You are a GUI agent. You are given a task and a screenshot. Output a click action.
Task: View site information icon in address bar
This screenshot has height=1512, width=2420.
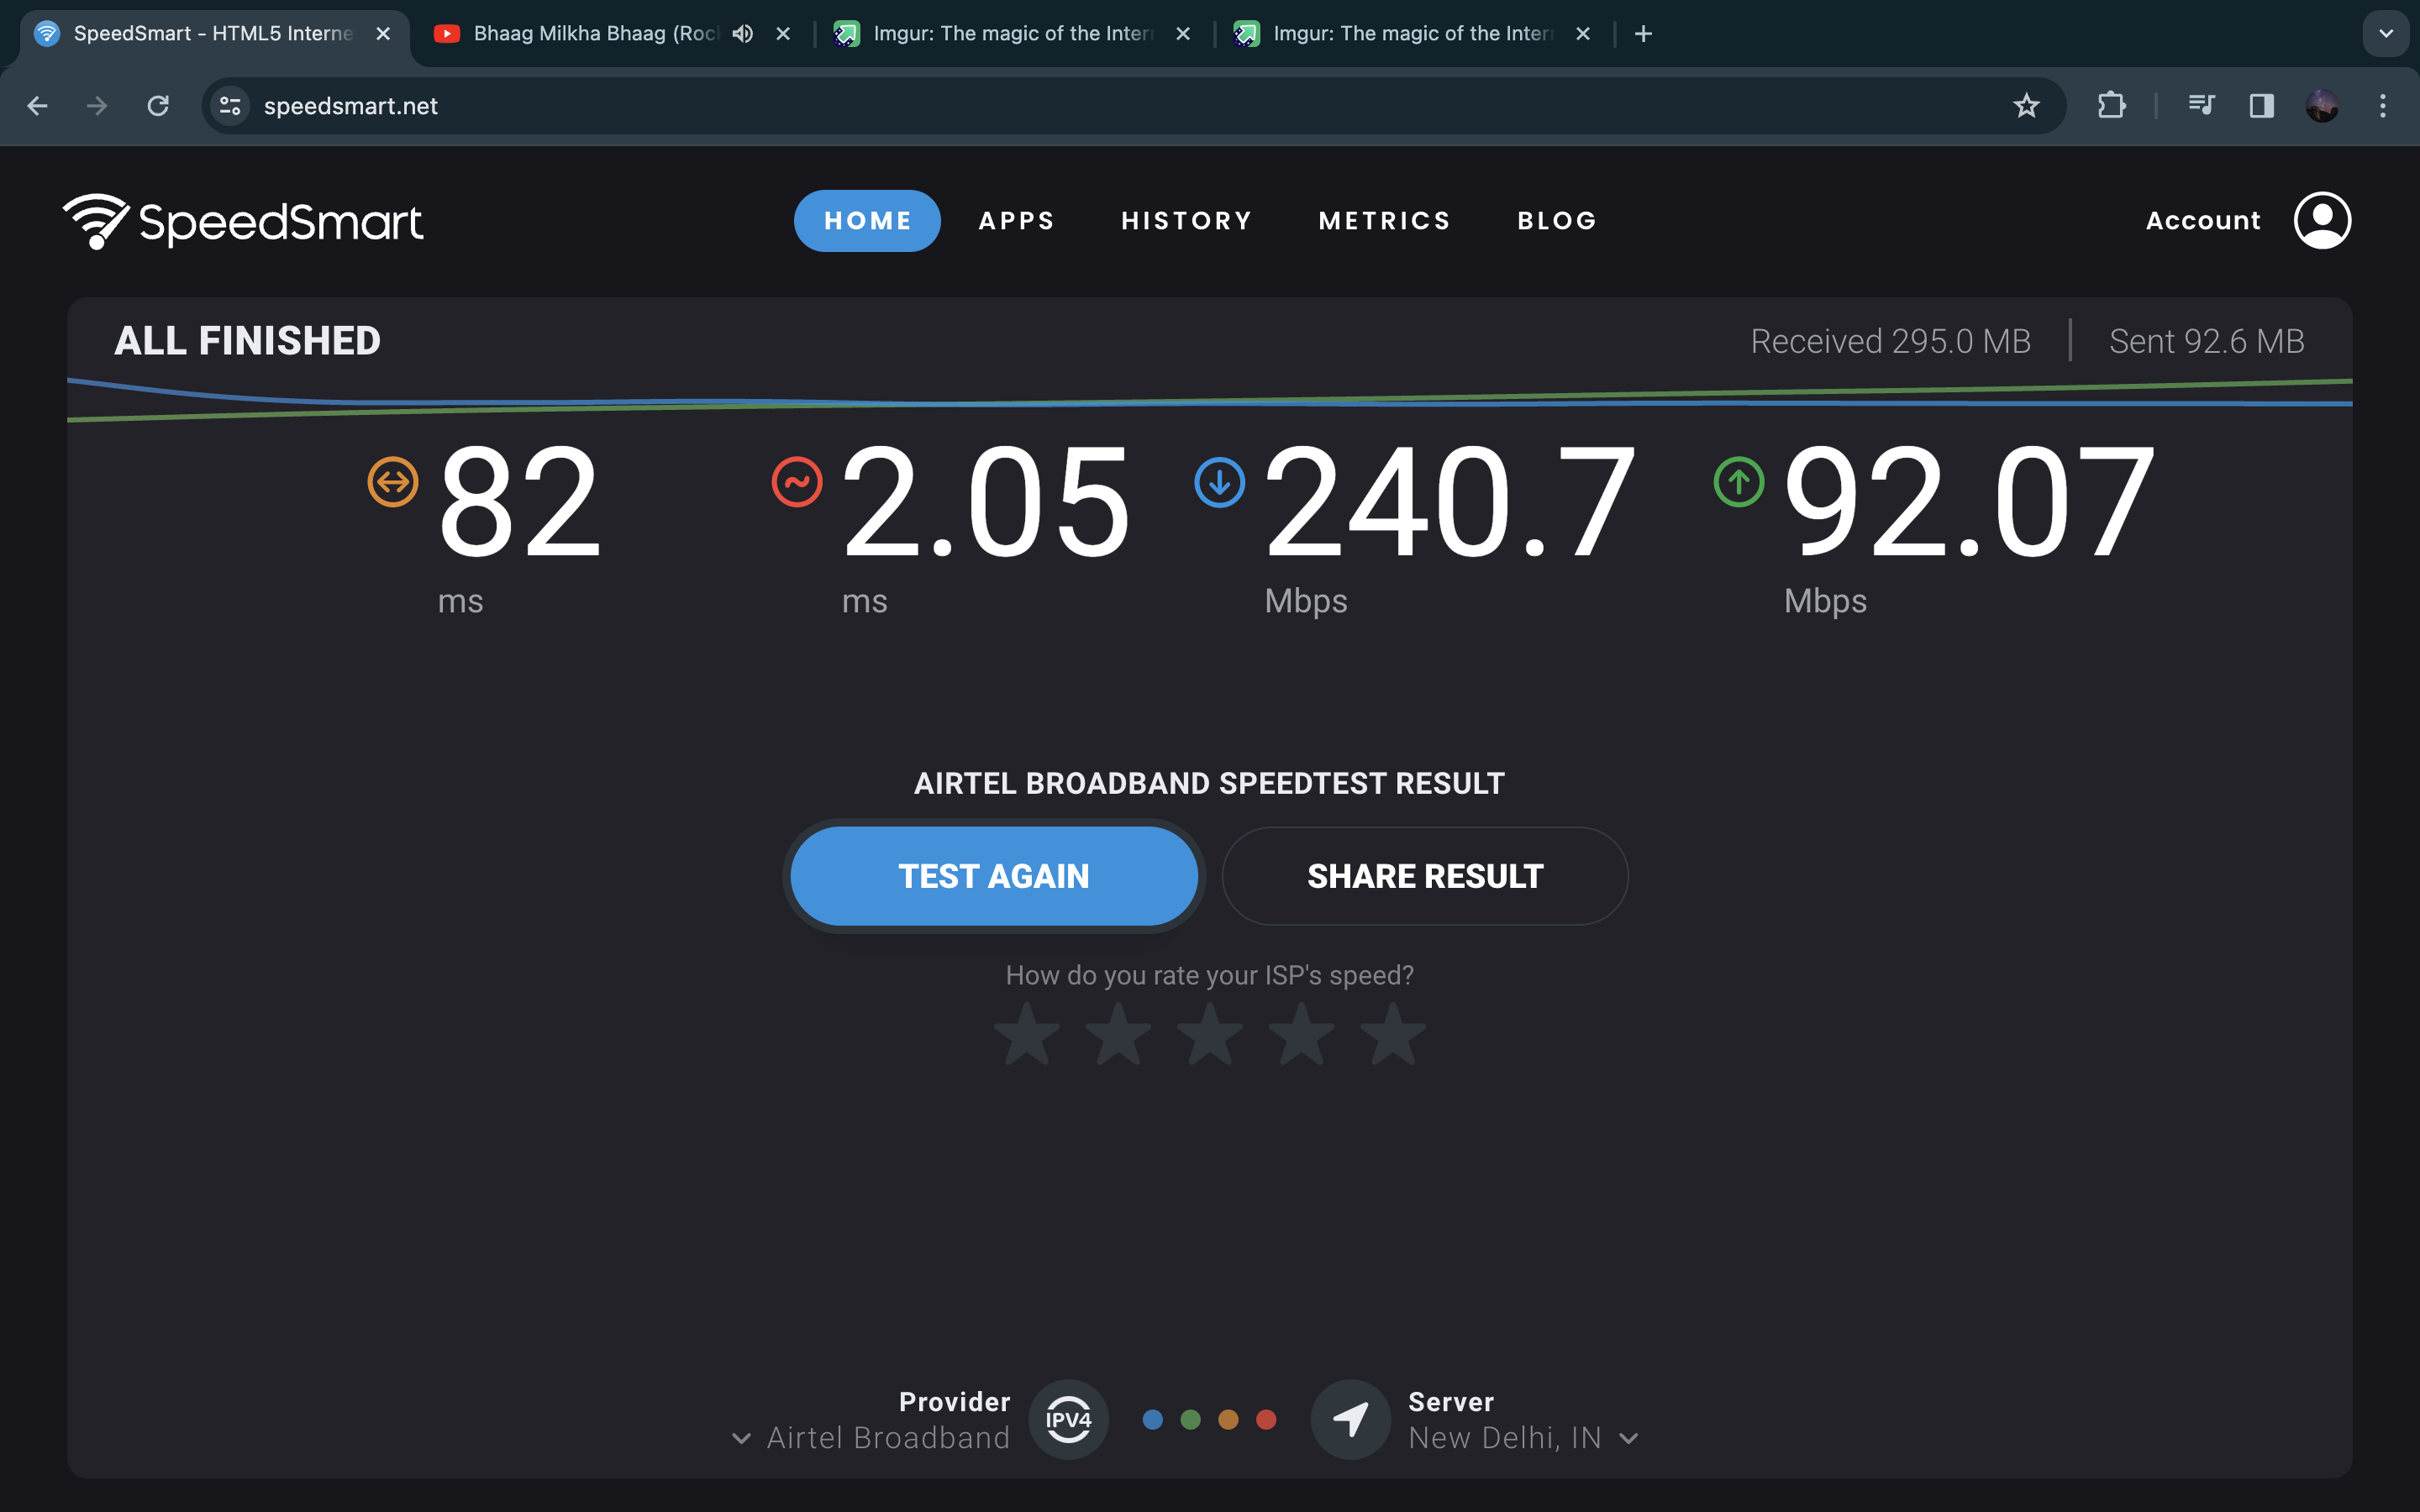(230, 106)
